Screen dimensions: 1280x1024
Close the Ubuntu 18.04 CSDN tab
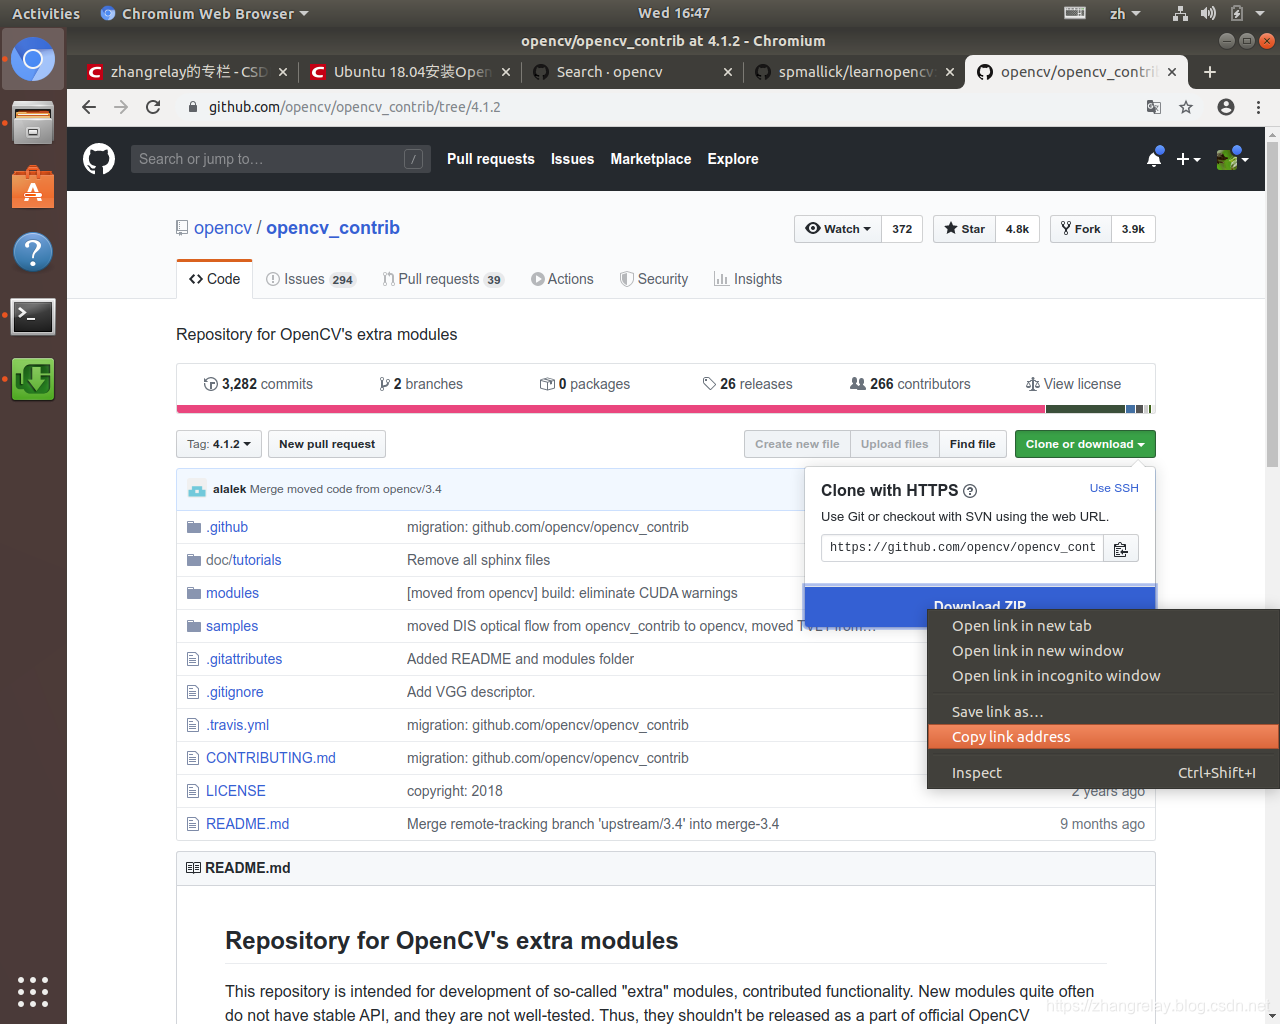(x=506, y=72)
